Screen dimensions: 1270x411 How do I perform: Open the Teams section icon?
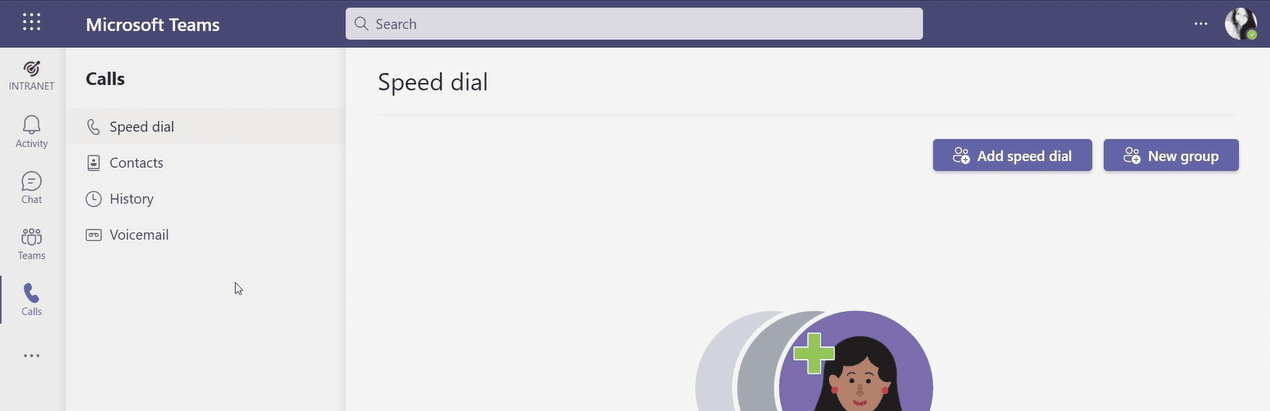(x=32, y=243)
